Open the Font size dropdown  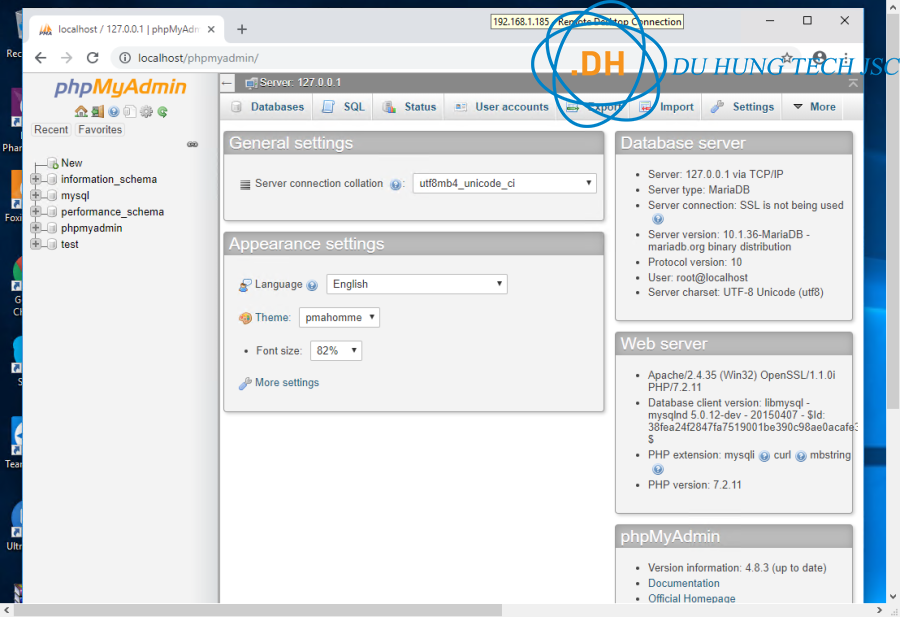[x=336, y=351]
